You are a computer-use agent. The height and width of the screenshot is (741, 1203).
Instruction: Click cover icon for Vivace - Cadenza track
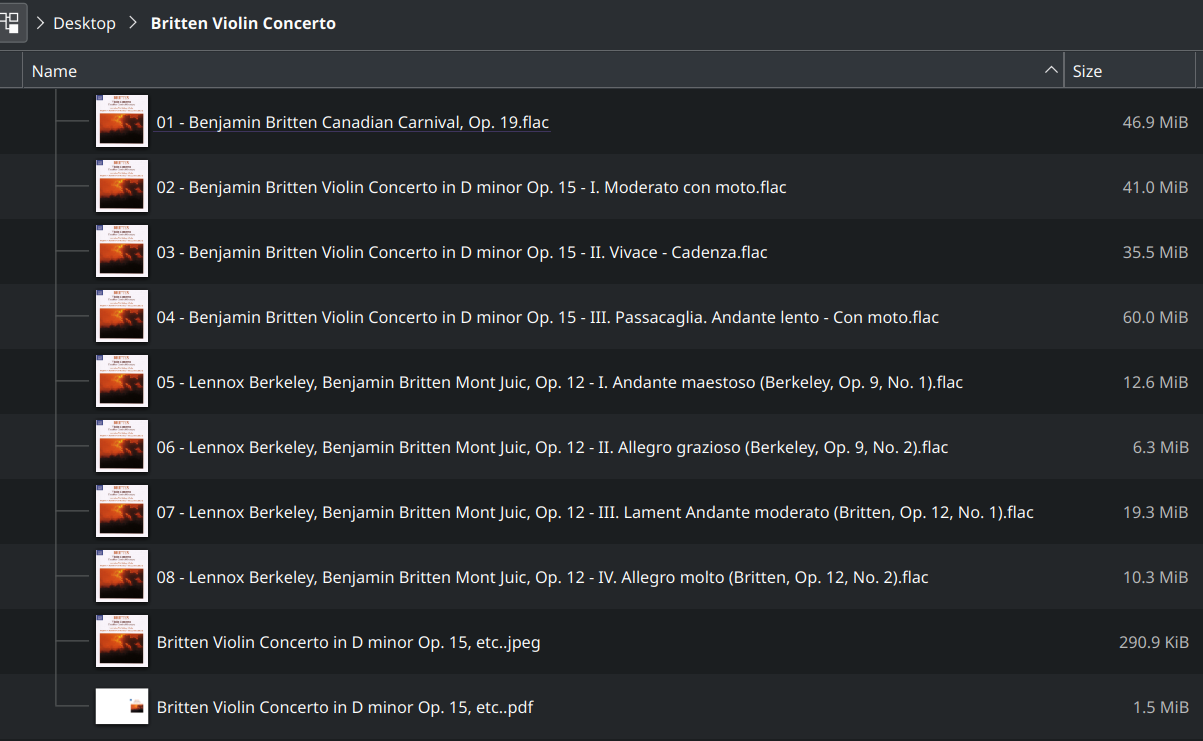122,251
